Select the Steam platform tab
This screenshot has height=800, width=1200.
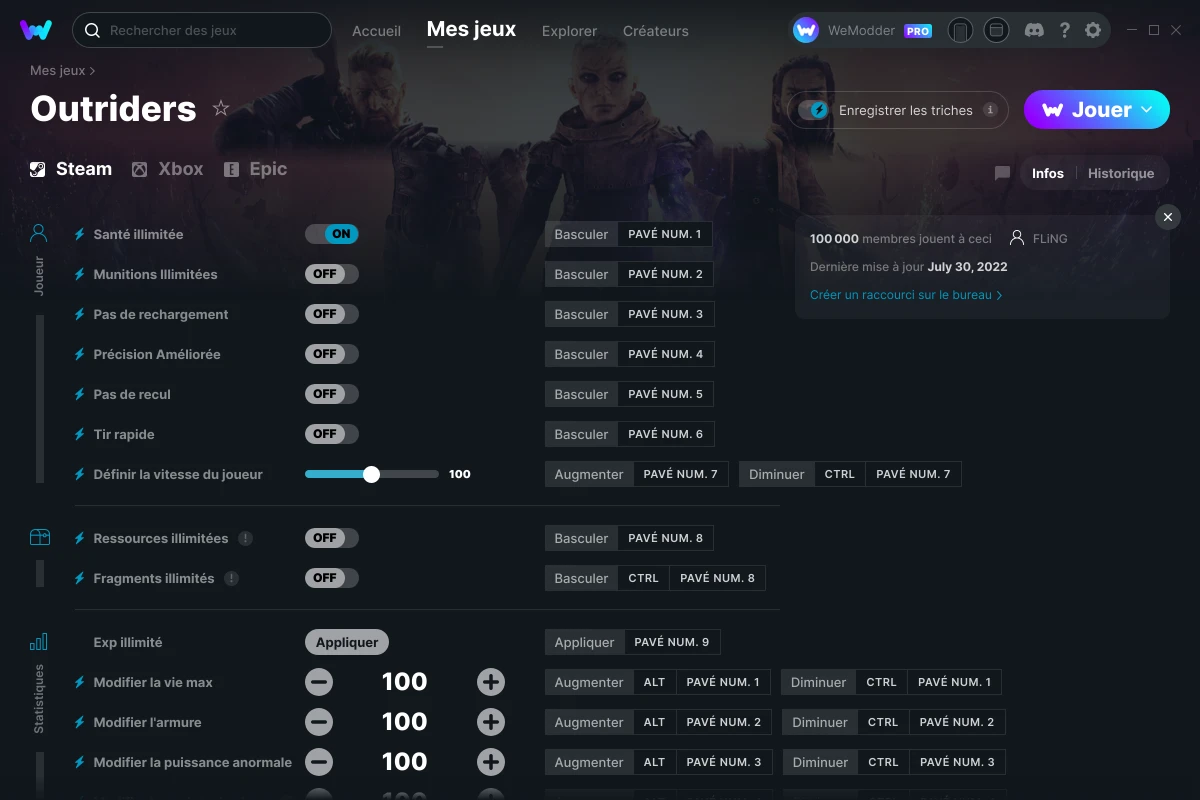click(71, 169)
